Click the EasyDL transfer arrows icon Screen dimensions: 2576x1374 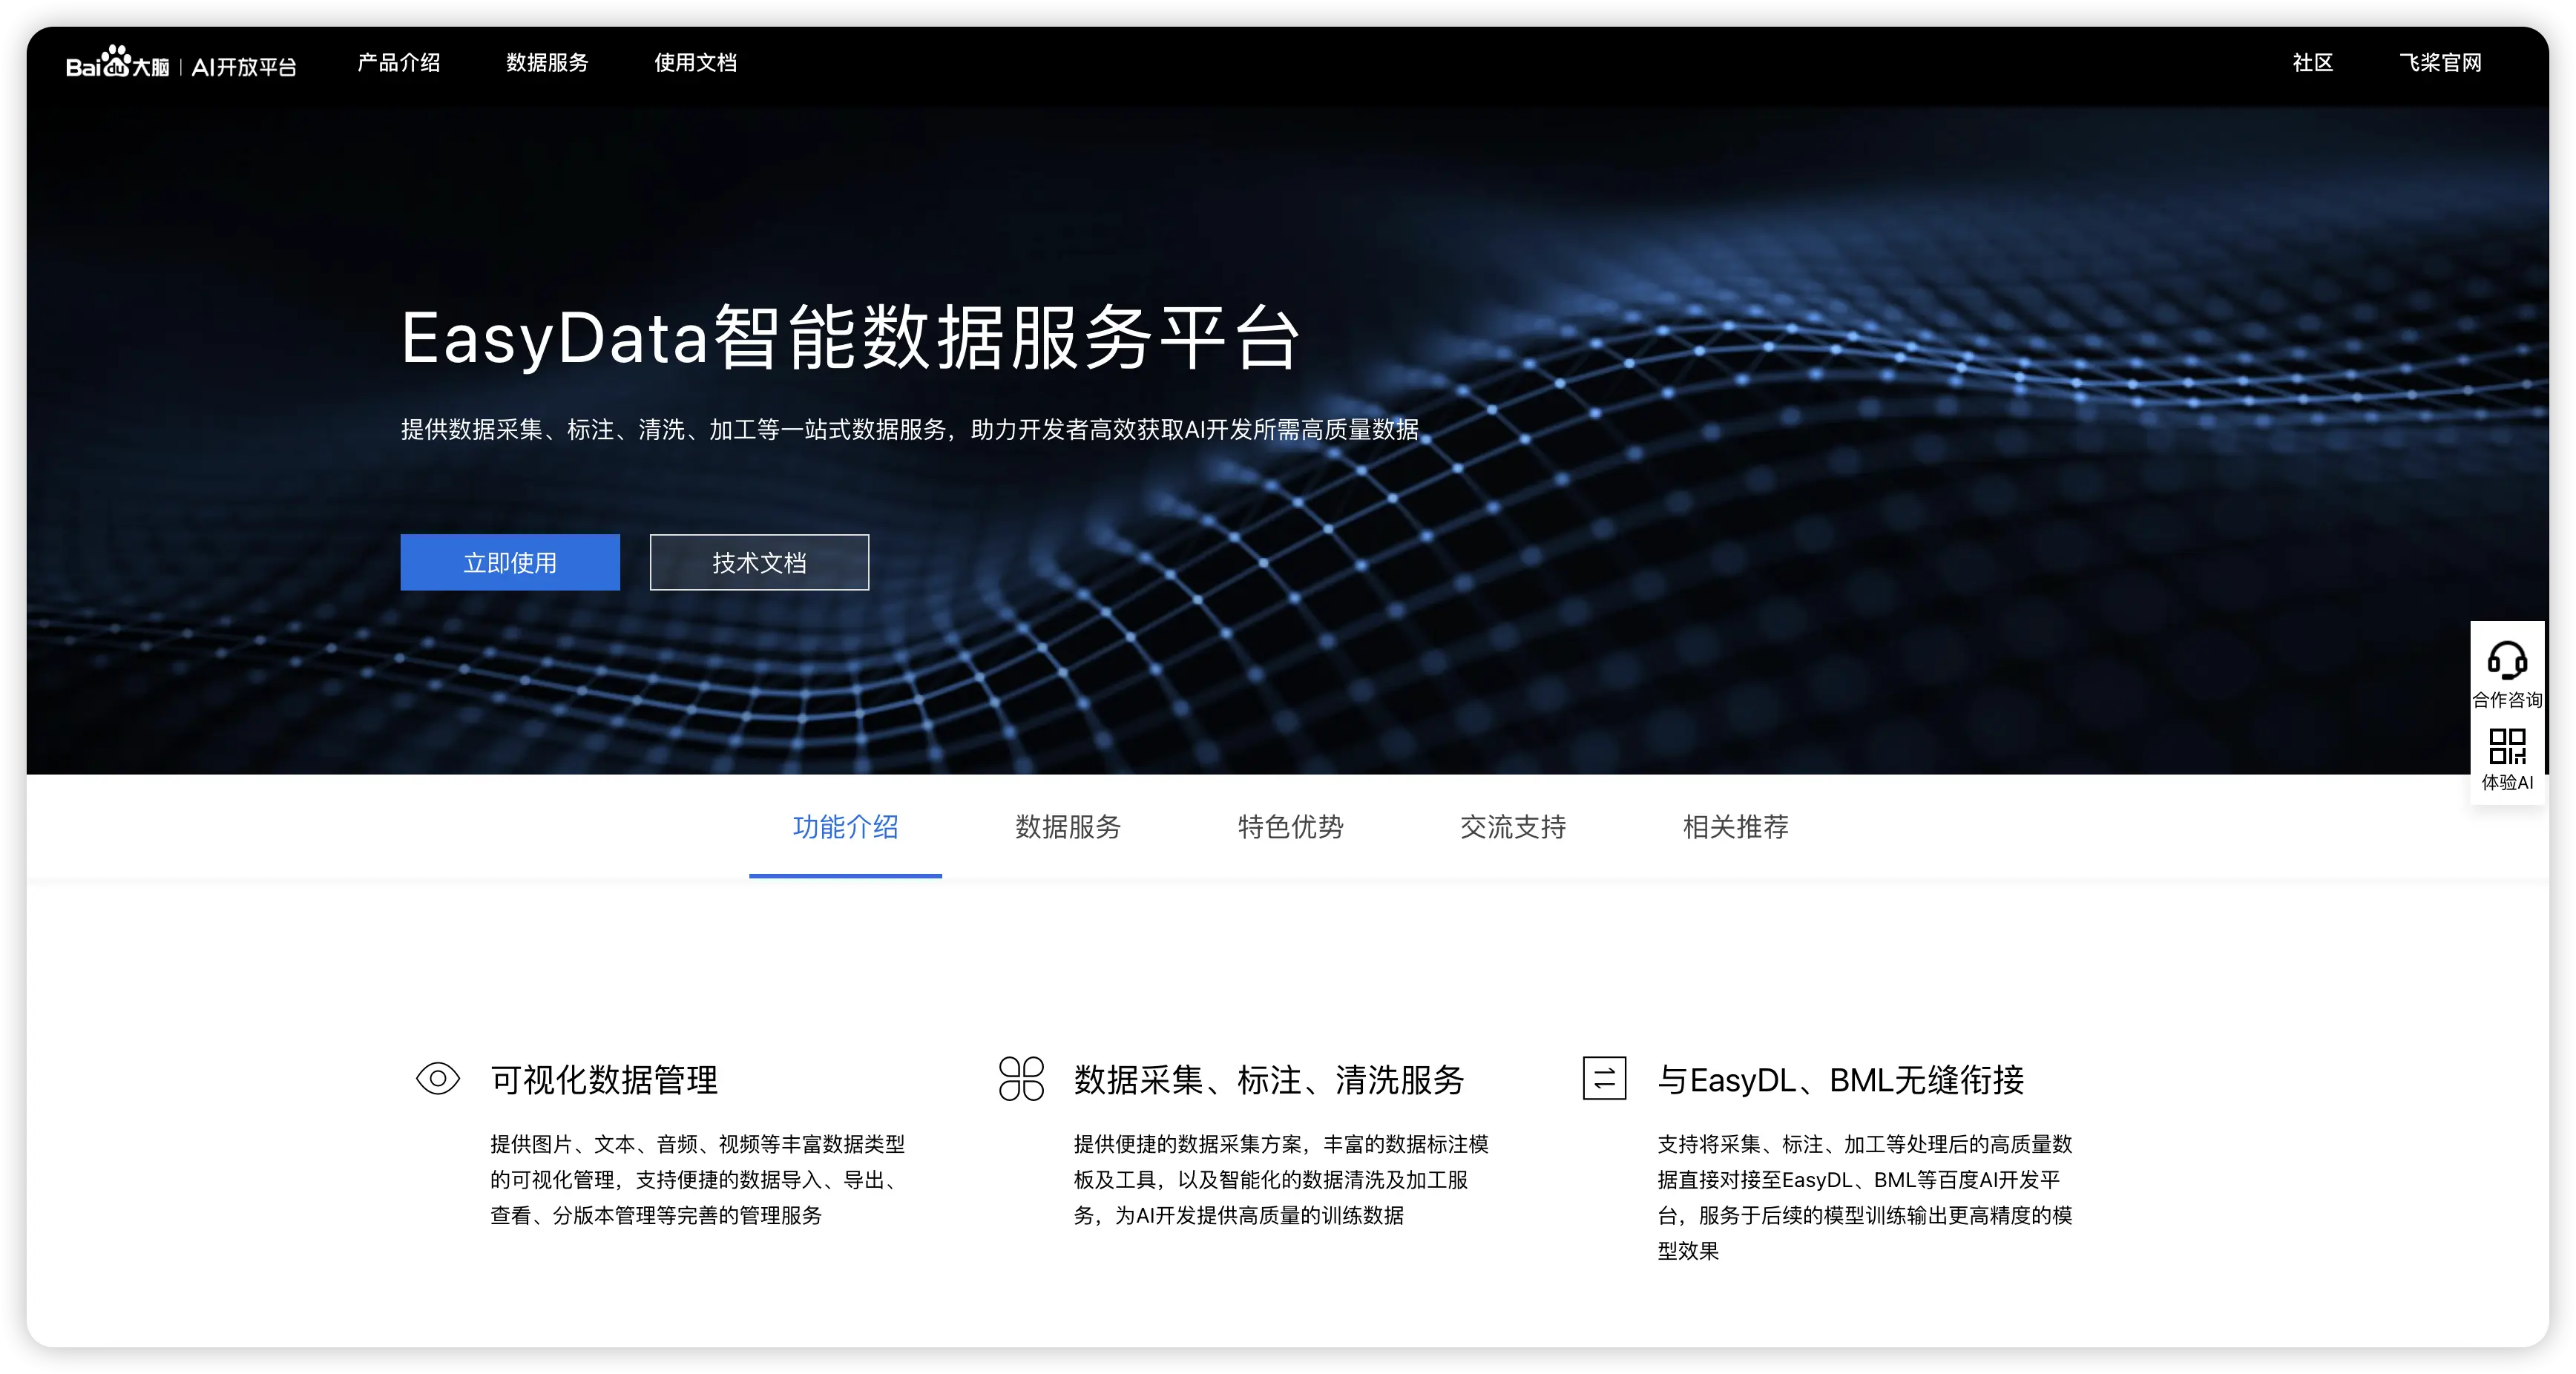[1604, 1078]
